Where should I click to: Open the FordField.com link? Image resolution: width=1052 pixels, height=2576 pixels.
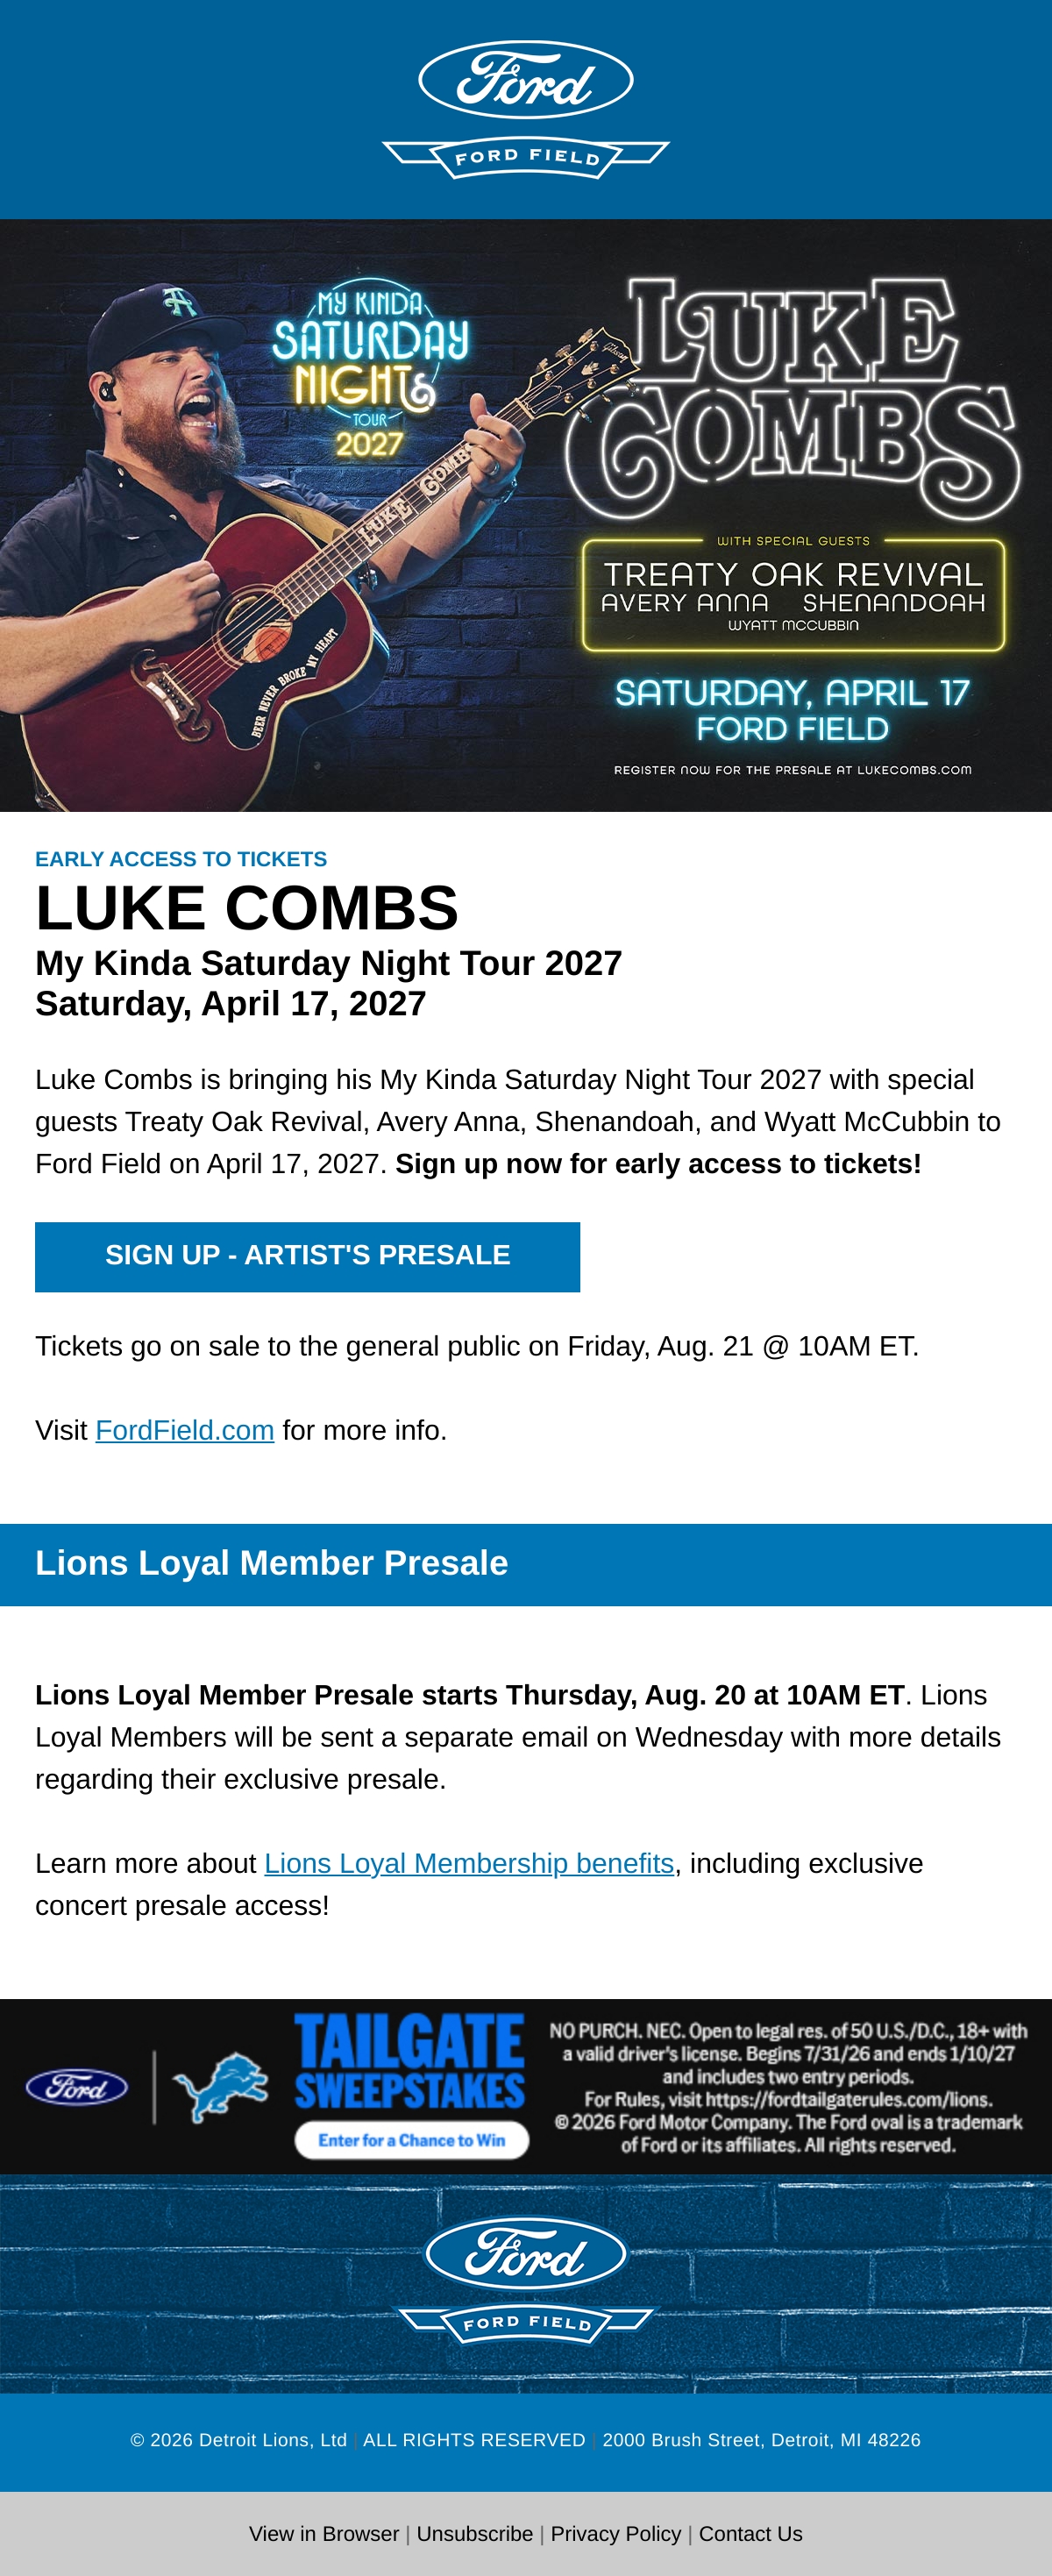click(x=185, y=1430)
